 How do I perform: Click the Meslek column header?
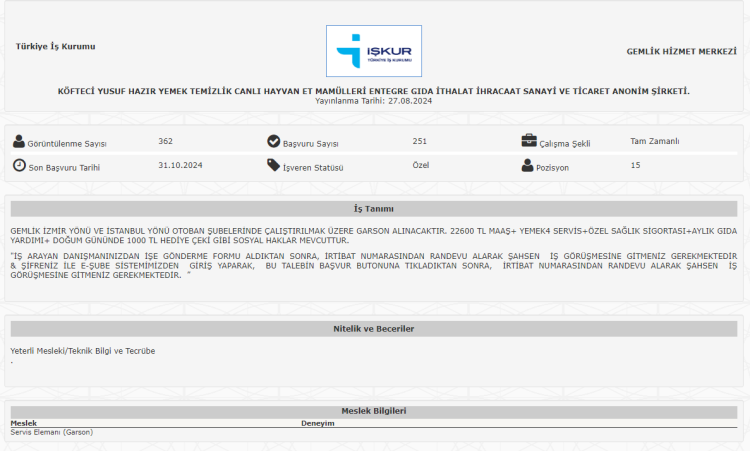(23, 423)
